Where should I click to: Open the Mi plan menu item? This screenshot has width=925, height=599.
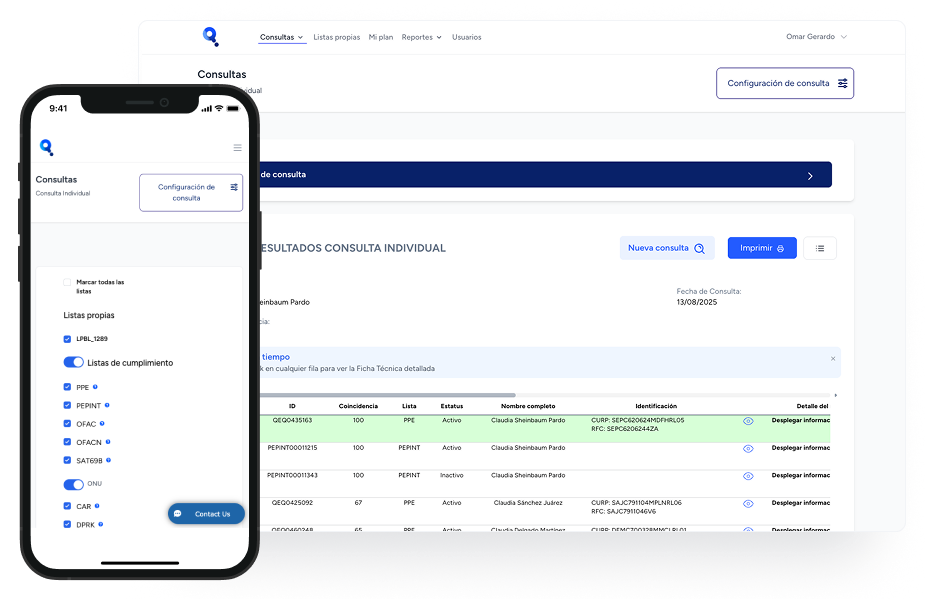[x=380, y=37]
